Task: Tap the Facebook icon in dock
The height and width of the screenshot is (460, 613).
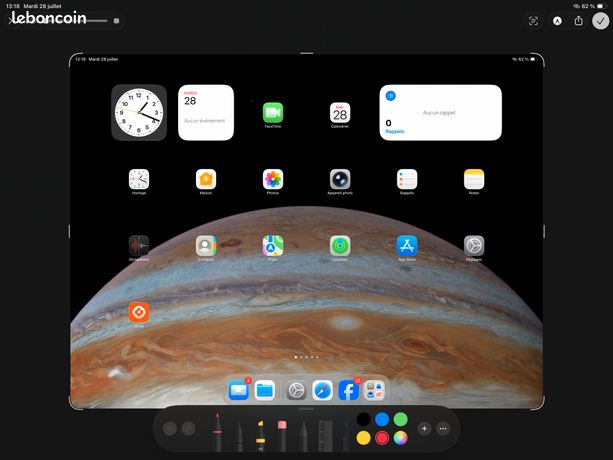Action: (x=348, y=390)
